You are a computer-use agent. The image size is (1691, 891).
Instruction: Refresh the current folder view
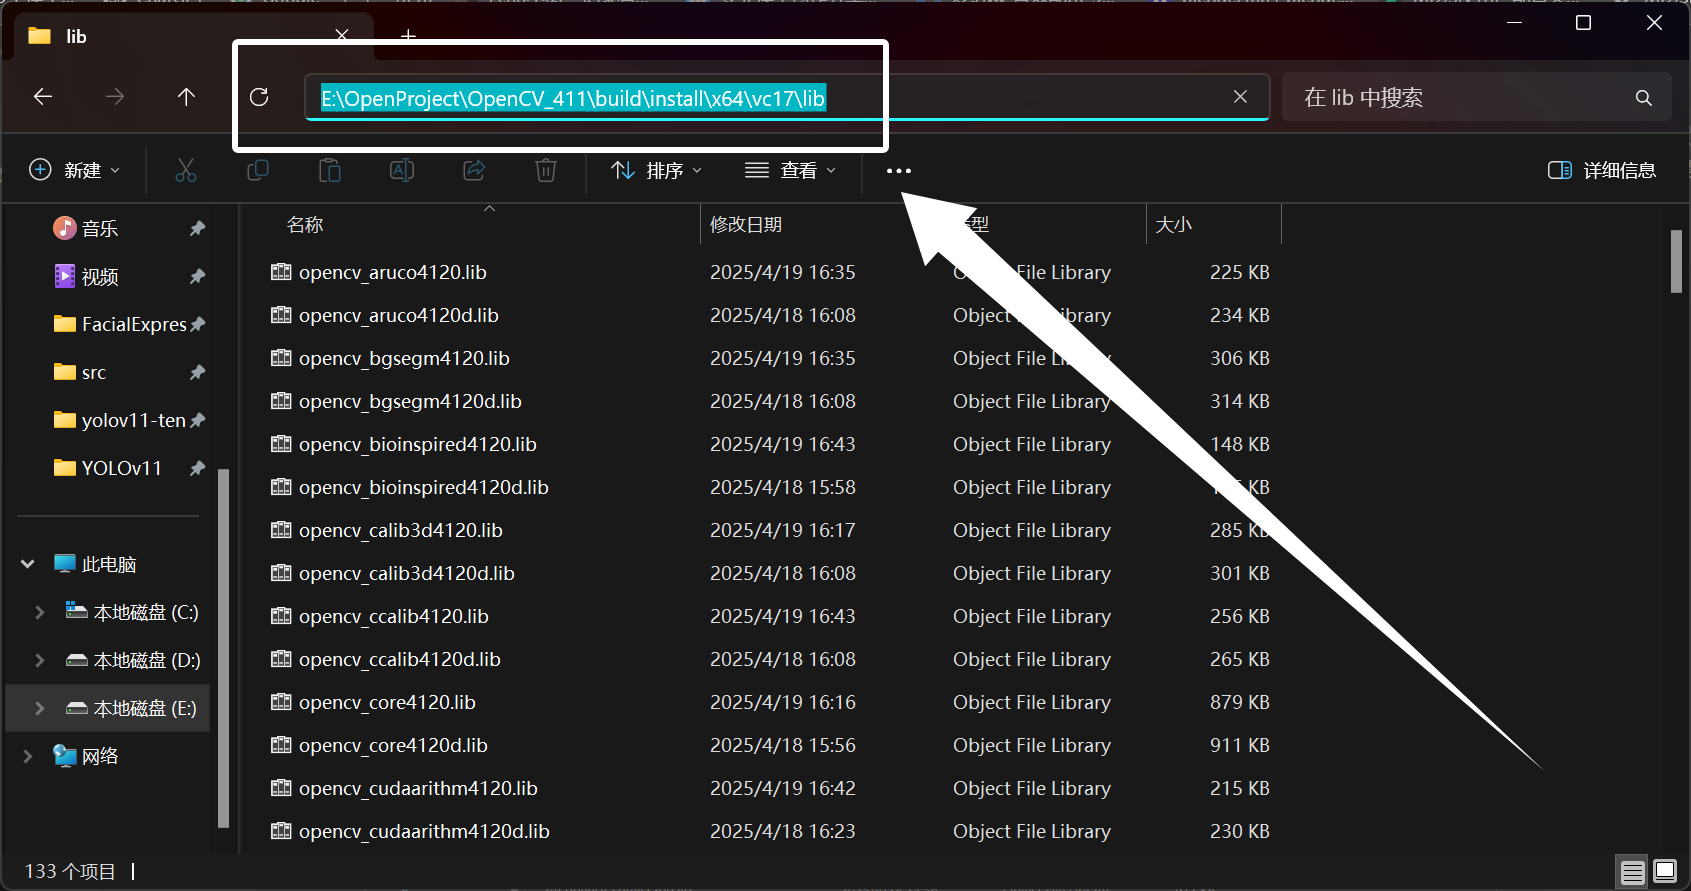pos(259,97)
